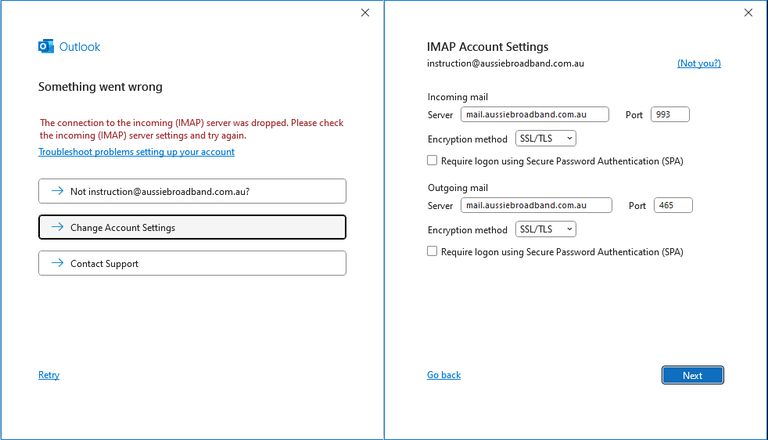Edit the outgoing mail server field

(536, 205)
